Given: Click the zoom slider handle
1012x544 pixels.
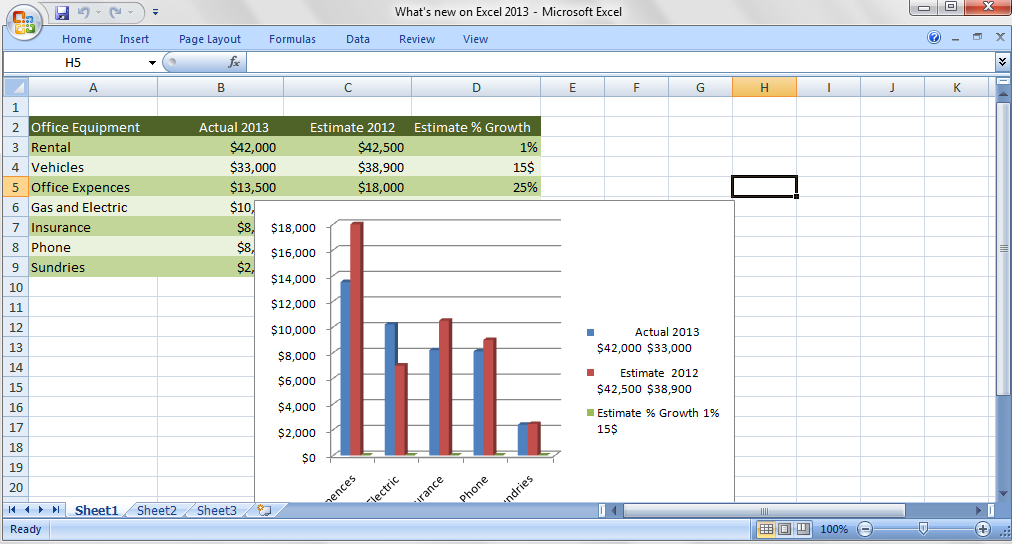Looking at the screenshot, I should (x=924, y=529).
